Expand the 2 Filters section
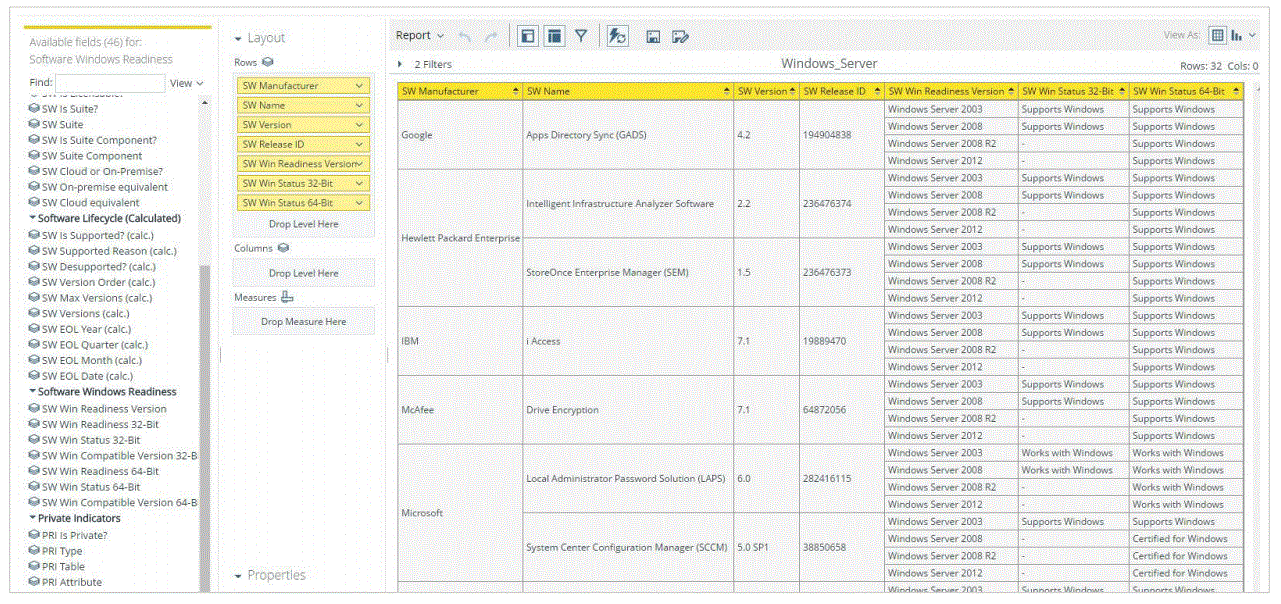This screenshot has width=1281, height=604. (x=401, y=64)
